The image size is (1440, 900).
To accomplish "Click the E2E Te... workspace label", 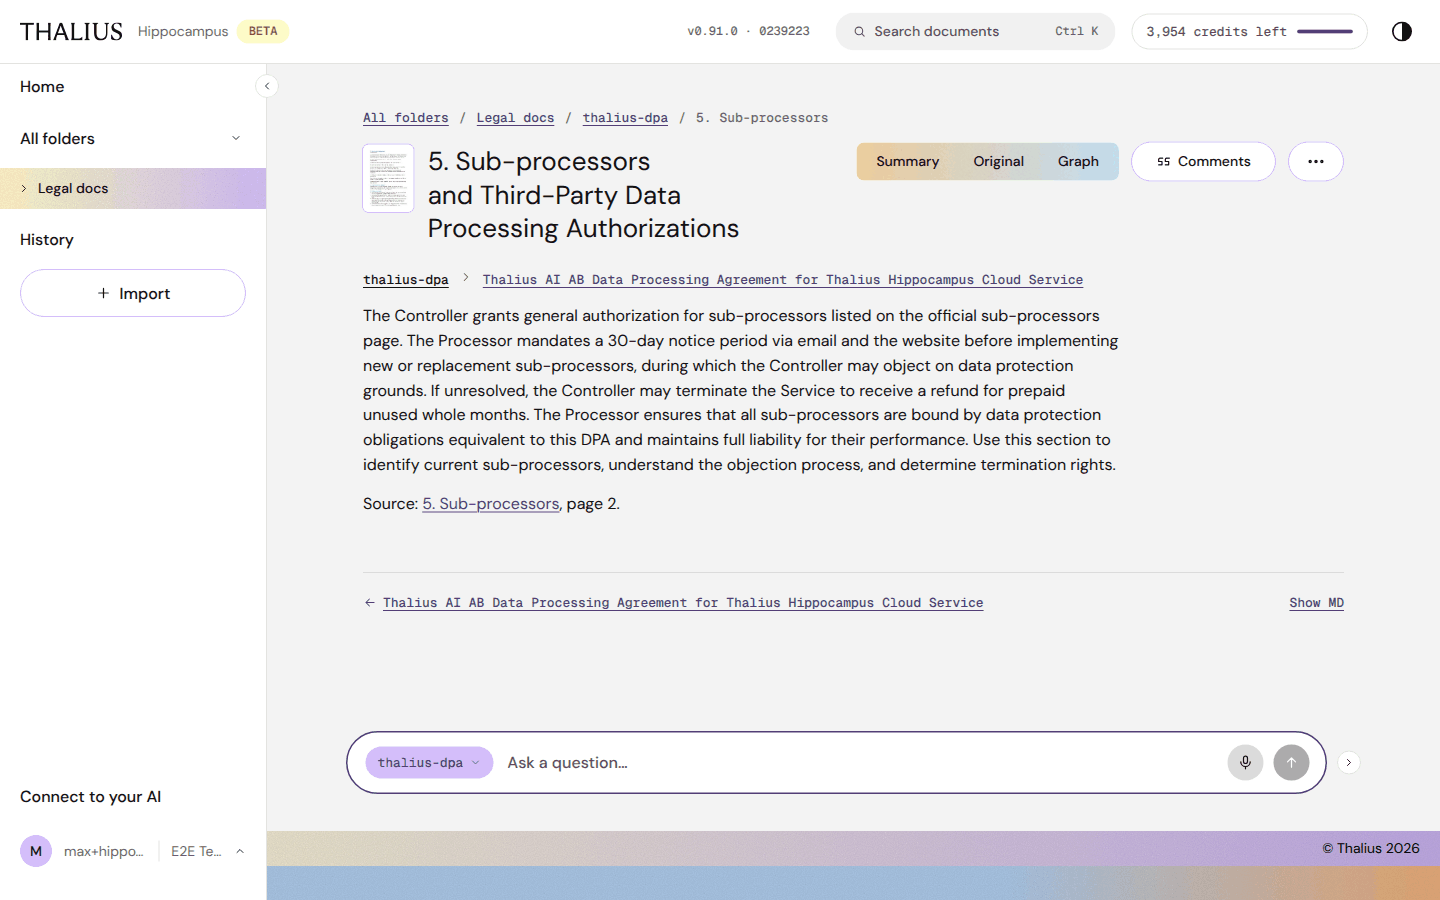I will (196, 851).
